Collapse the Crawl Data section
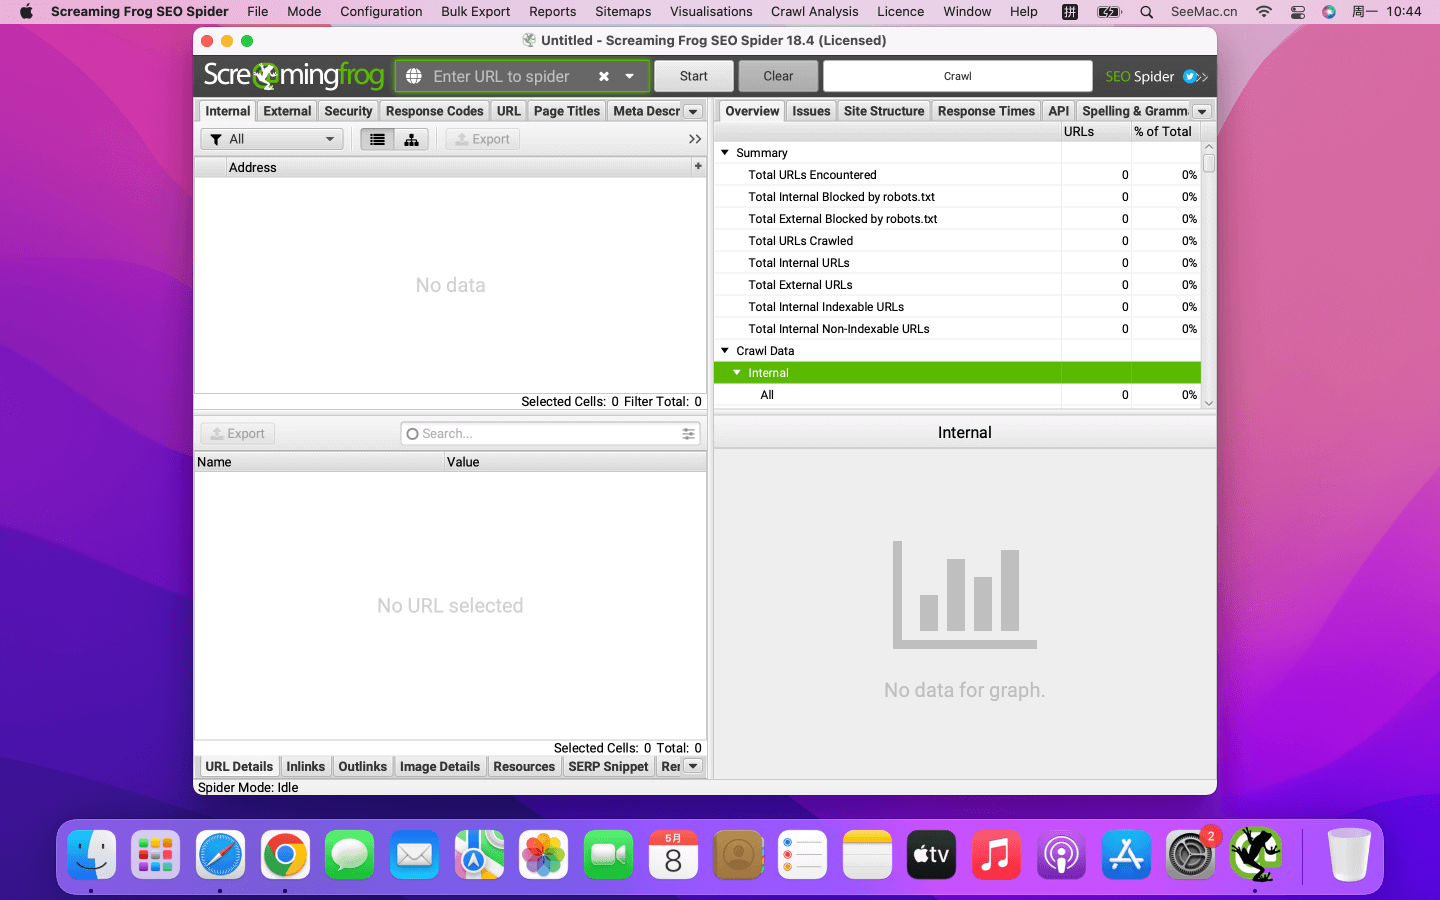The height and width of the screenshot is (900, 1440). point(725,351)
